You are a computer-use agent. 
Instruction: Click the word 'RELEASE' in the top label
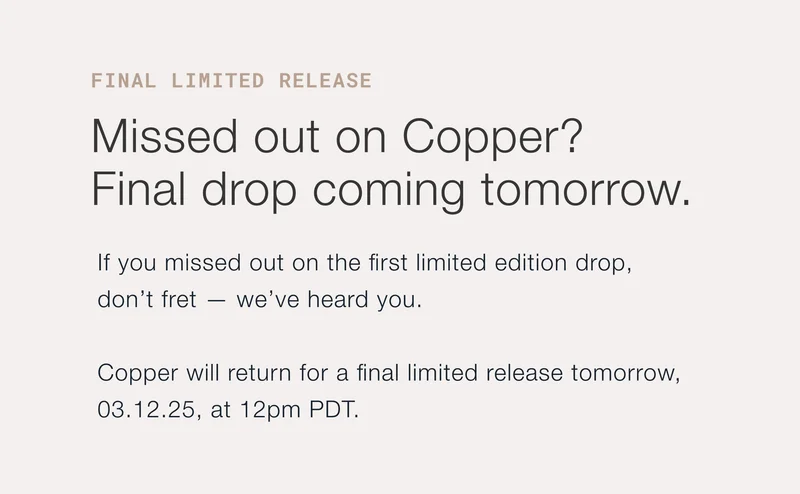click(x=325, y=81)
